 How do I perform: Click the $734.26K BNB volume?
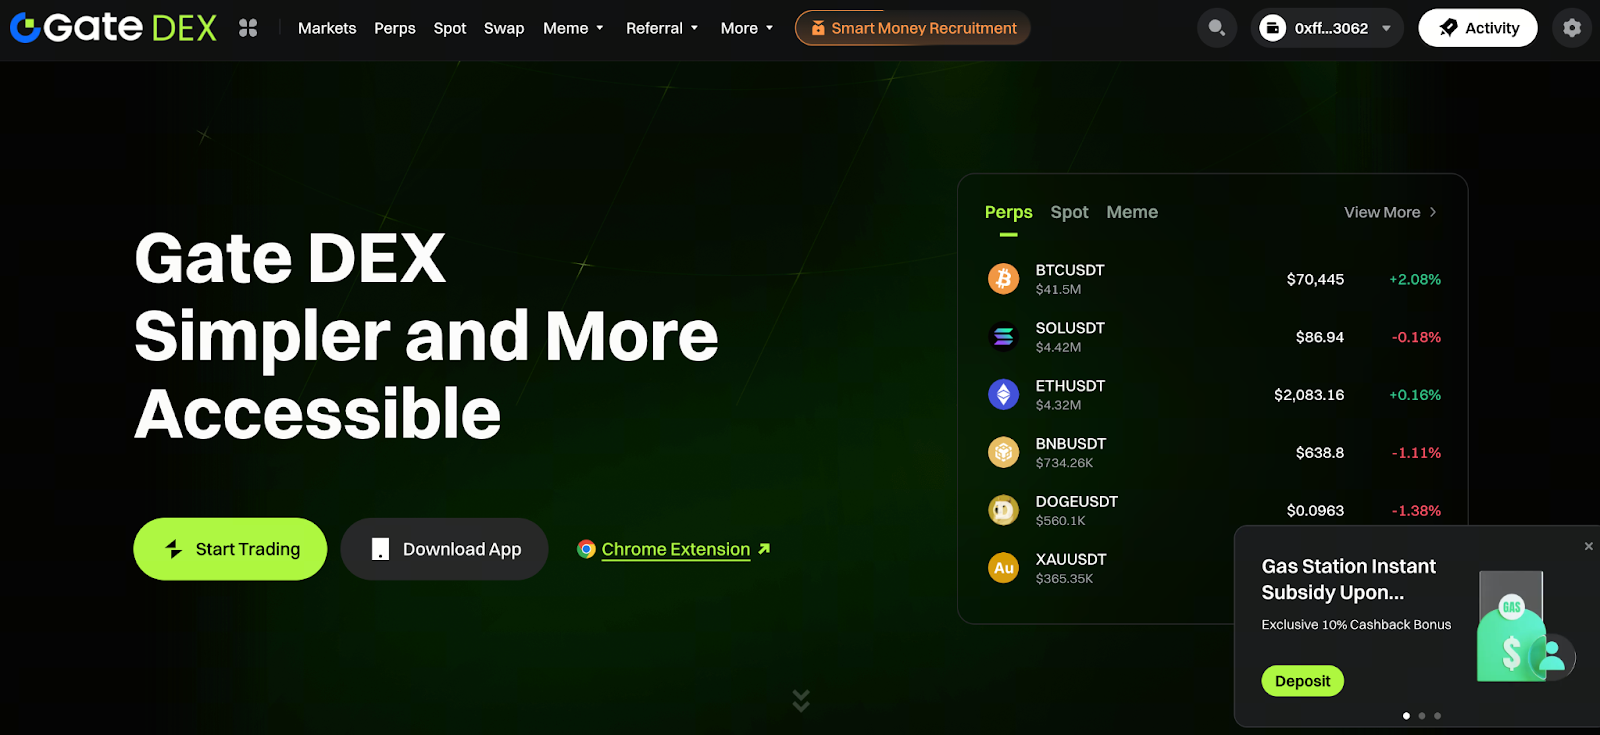1064,463
